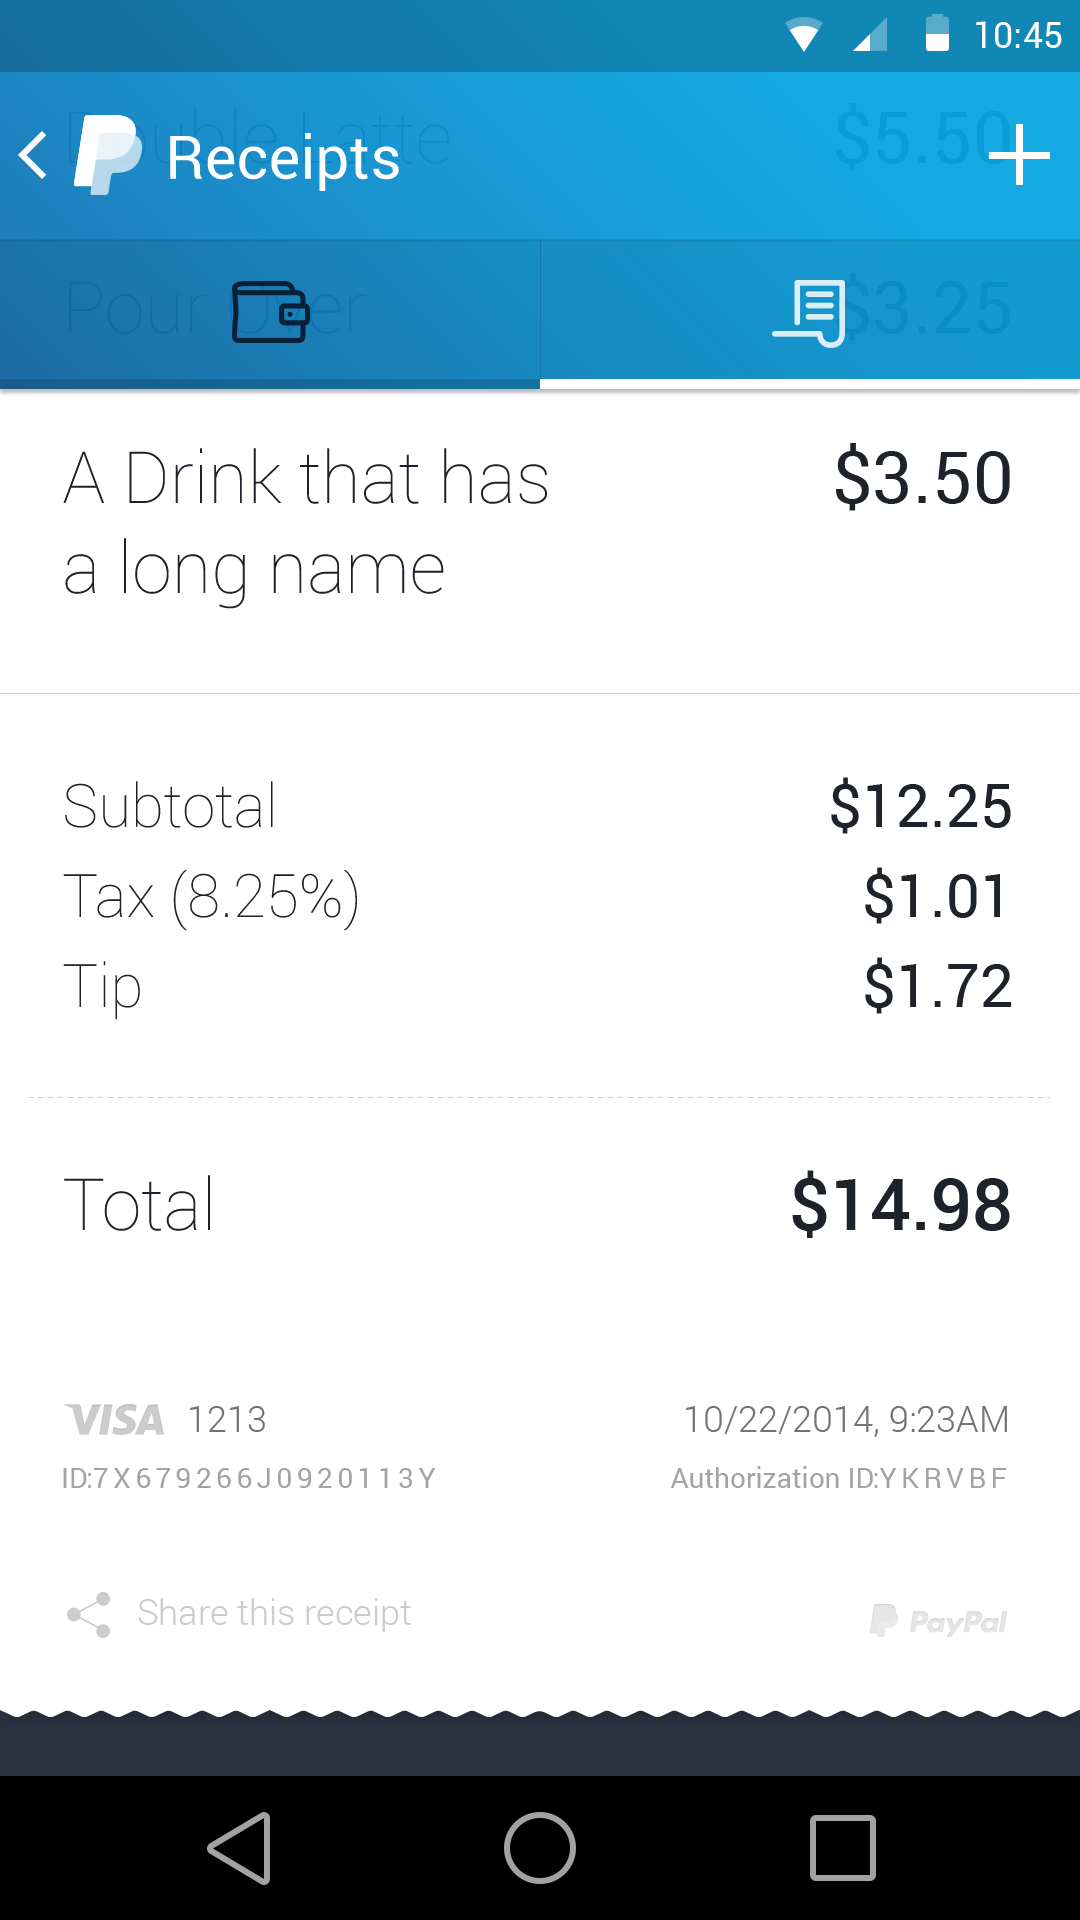Tap the back arrow chevron

pyautogui.click(x=34, y=156)
